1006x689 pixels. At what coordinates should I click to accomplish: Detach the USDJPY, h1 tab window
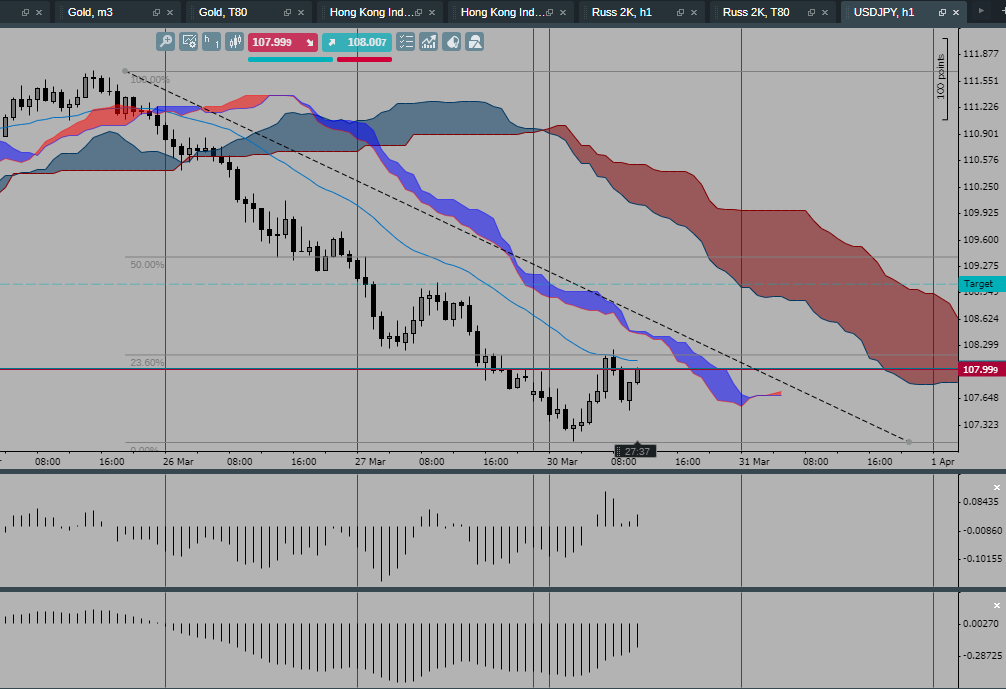[x=942, y=13]
